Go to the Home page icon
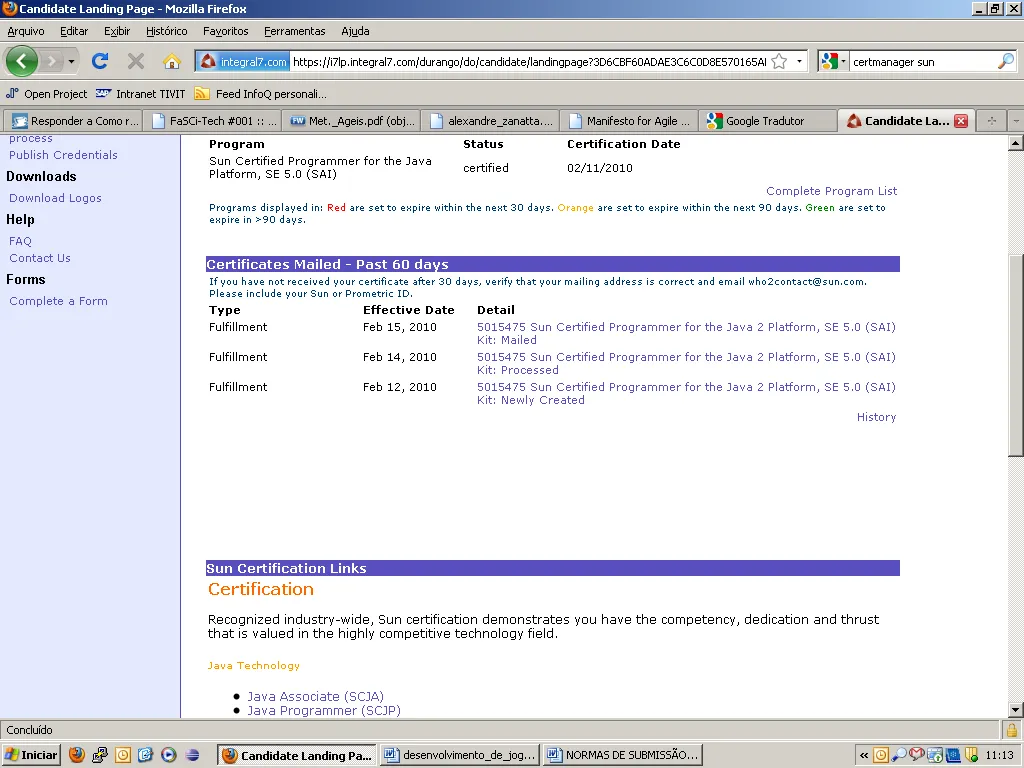This screenshot has width=1024, height=768. click(172, 61)
